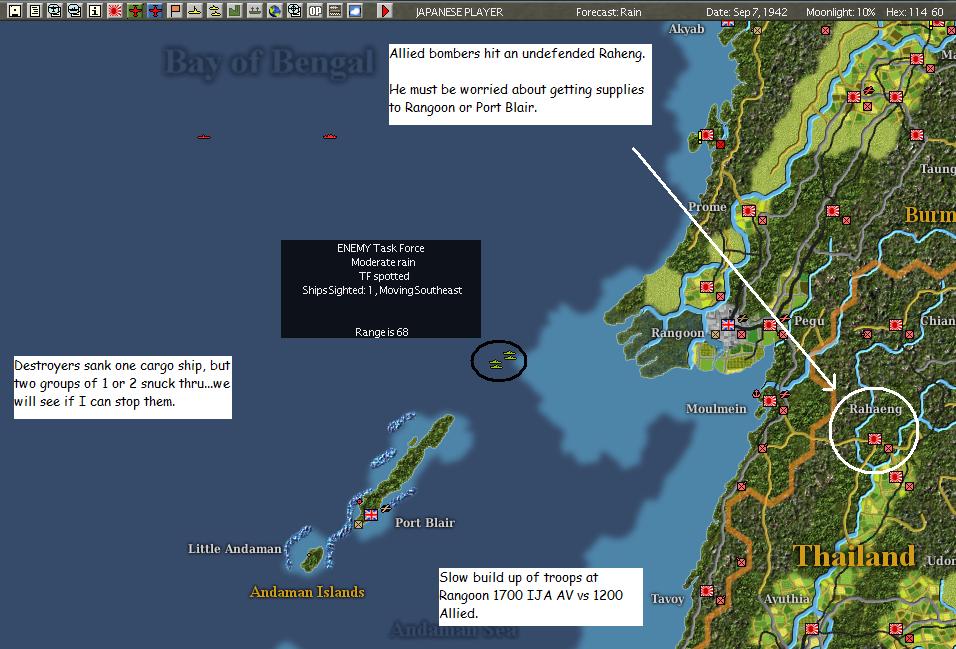Click the double yellow ships toolbar icon
This screenshot has height=649, width=956.
(215, 10)
